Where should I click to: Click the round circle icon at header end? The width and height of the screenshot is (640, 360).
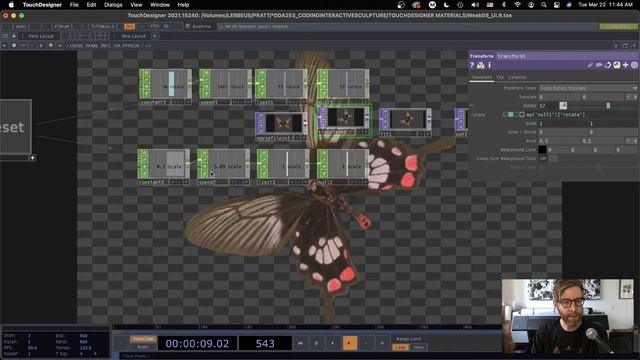tap(634, 65)
